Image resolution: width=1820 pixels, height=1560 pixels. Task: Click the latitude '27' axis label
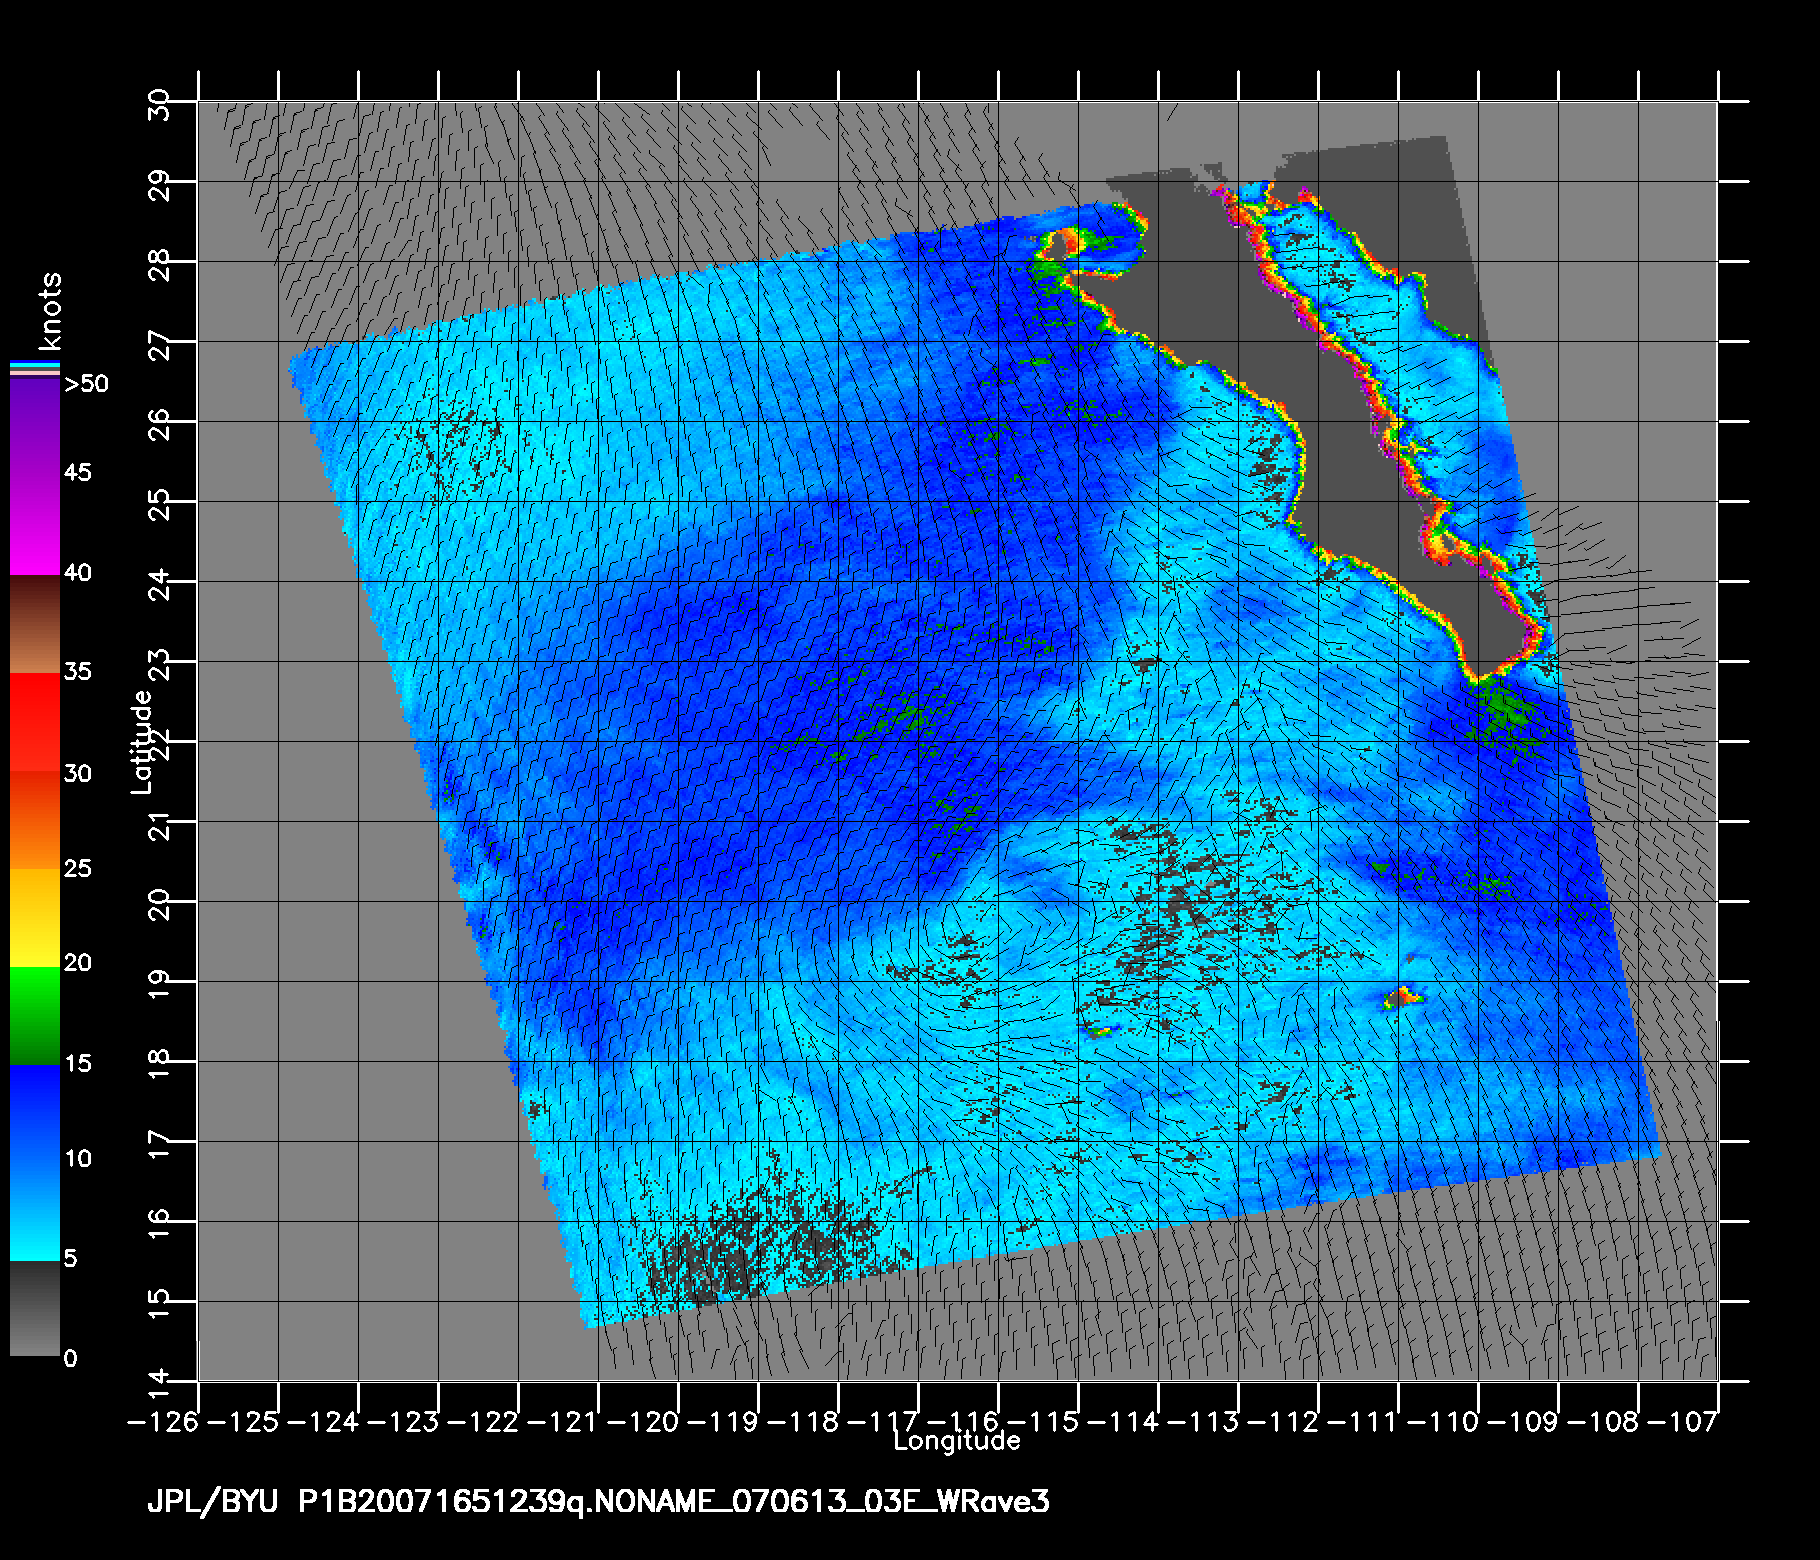tap(160, 343)
